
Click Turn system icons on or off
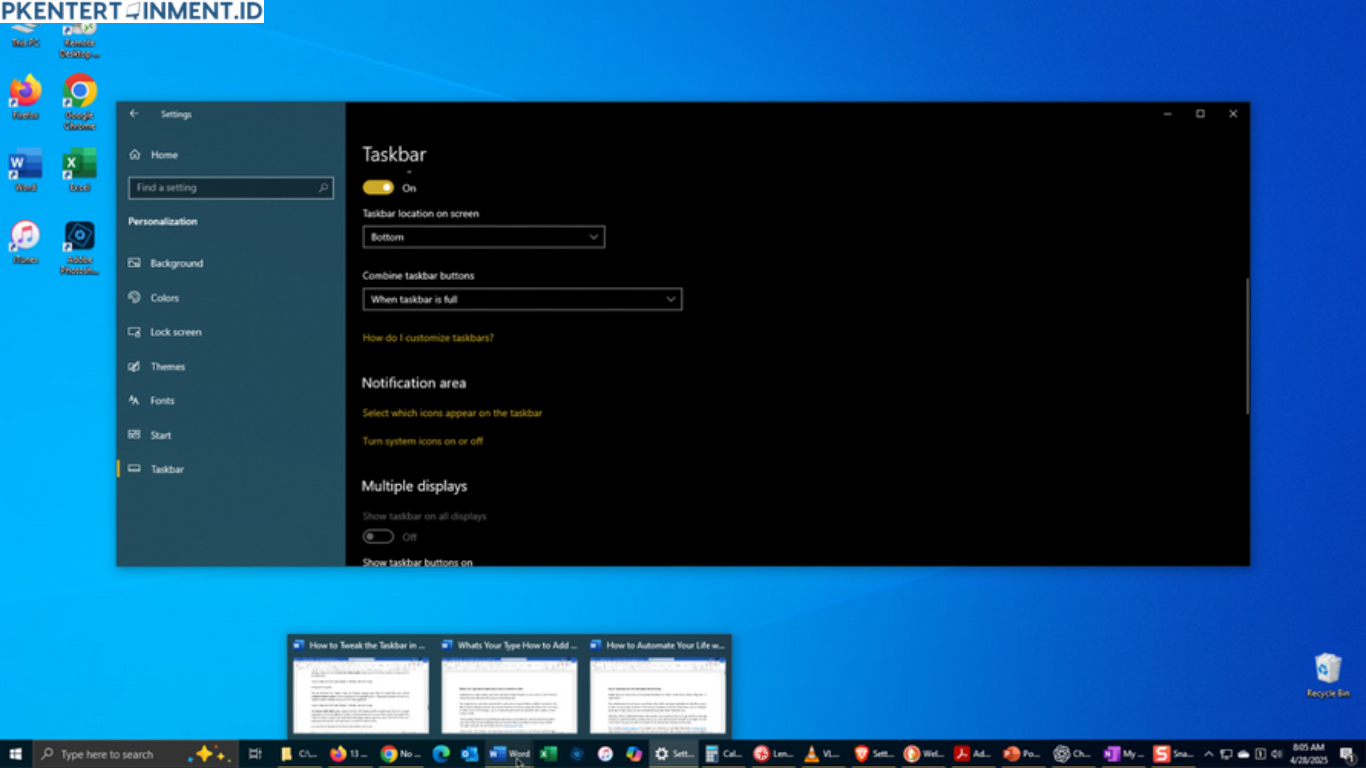click(x=422, y=440)
